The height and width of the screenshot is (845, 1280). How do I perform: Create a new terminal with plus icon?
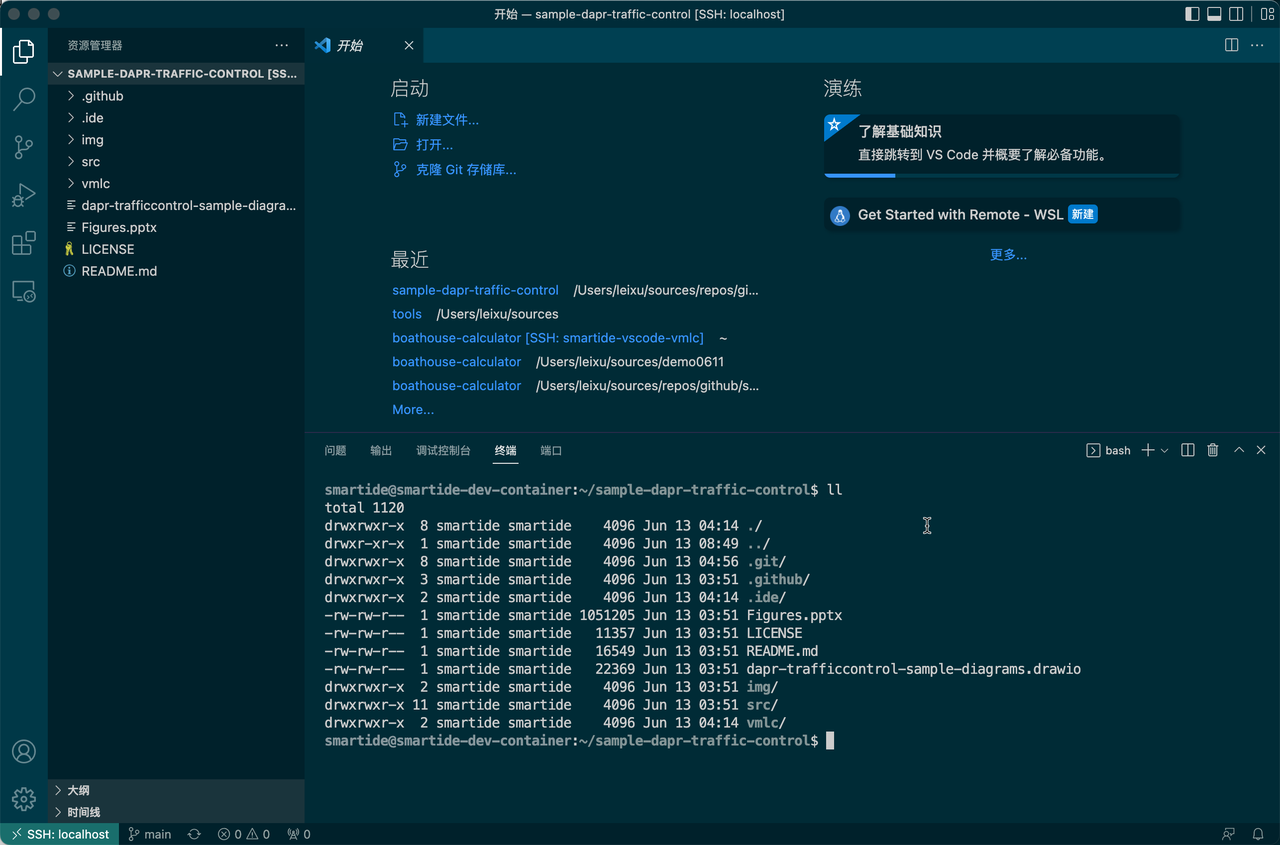1148,450
